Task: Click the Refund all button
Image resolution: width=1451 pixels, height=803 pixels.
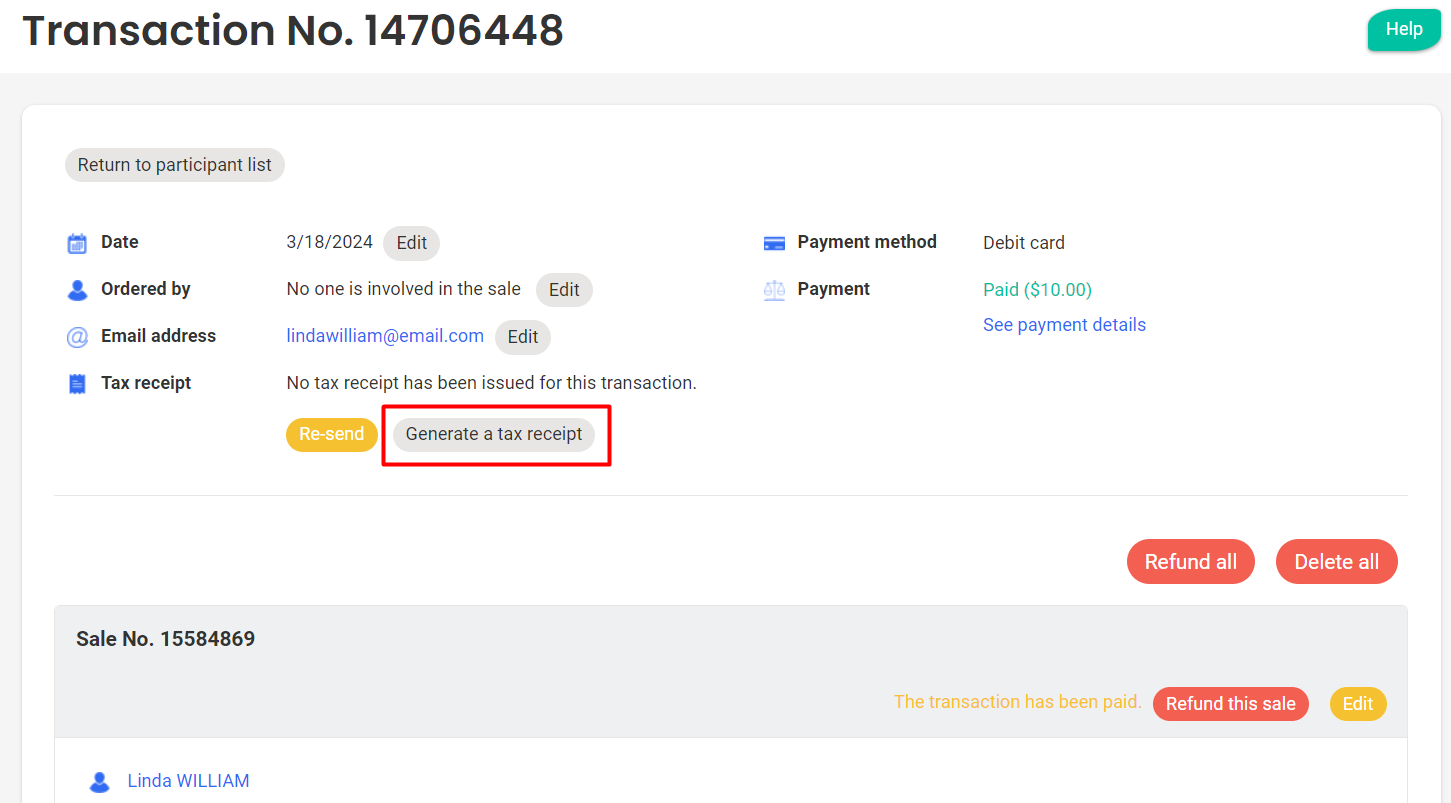Action: (1190, 562)
